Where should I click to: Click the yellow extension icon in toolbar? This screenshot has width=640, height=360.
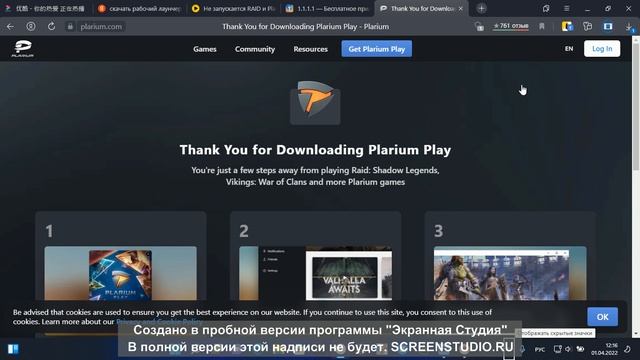click(x=567, y=27)
